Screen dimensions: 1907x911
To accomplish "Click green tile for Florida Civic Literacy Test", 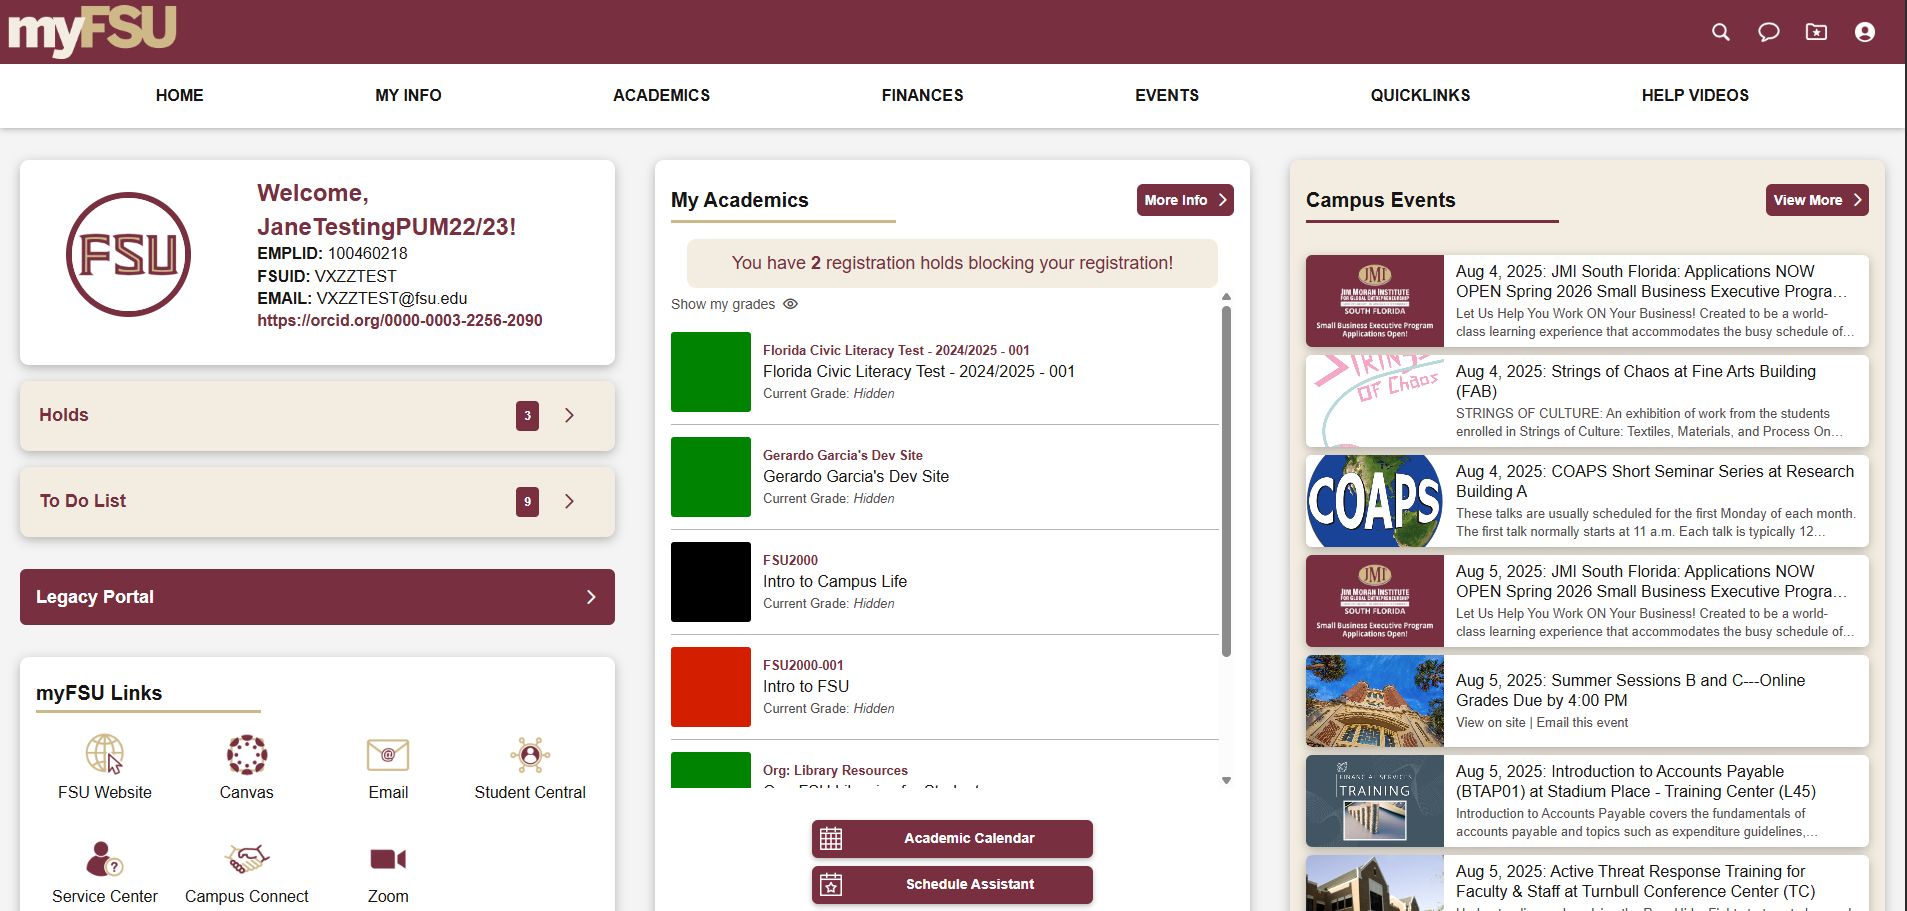I will click(711, 372).
